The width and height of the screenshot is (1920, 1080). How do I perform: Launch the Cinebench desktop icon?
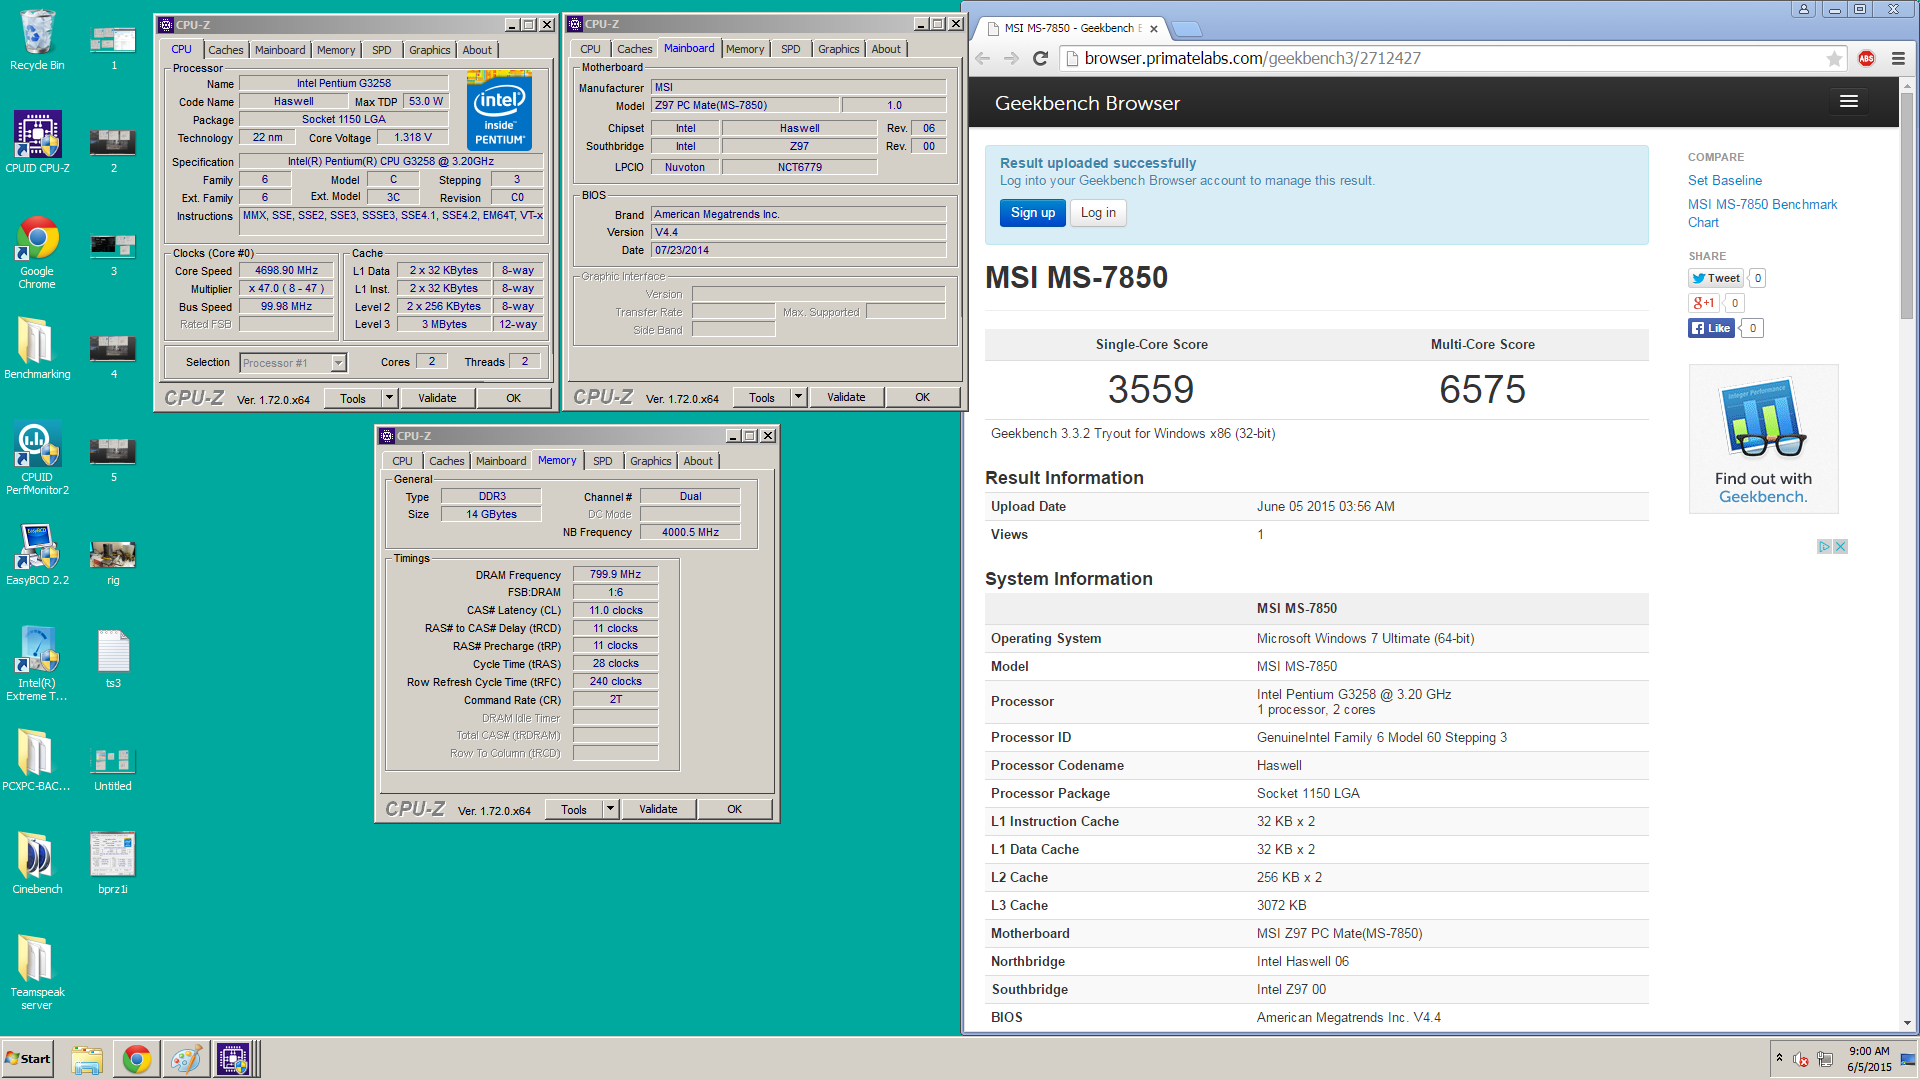tap(37, 862)
